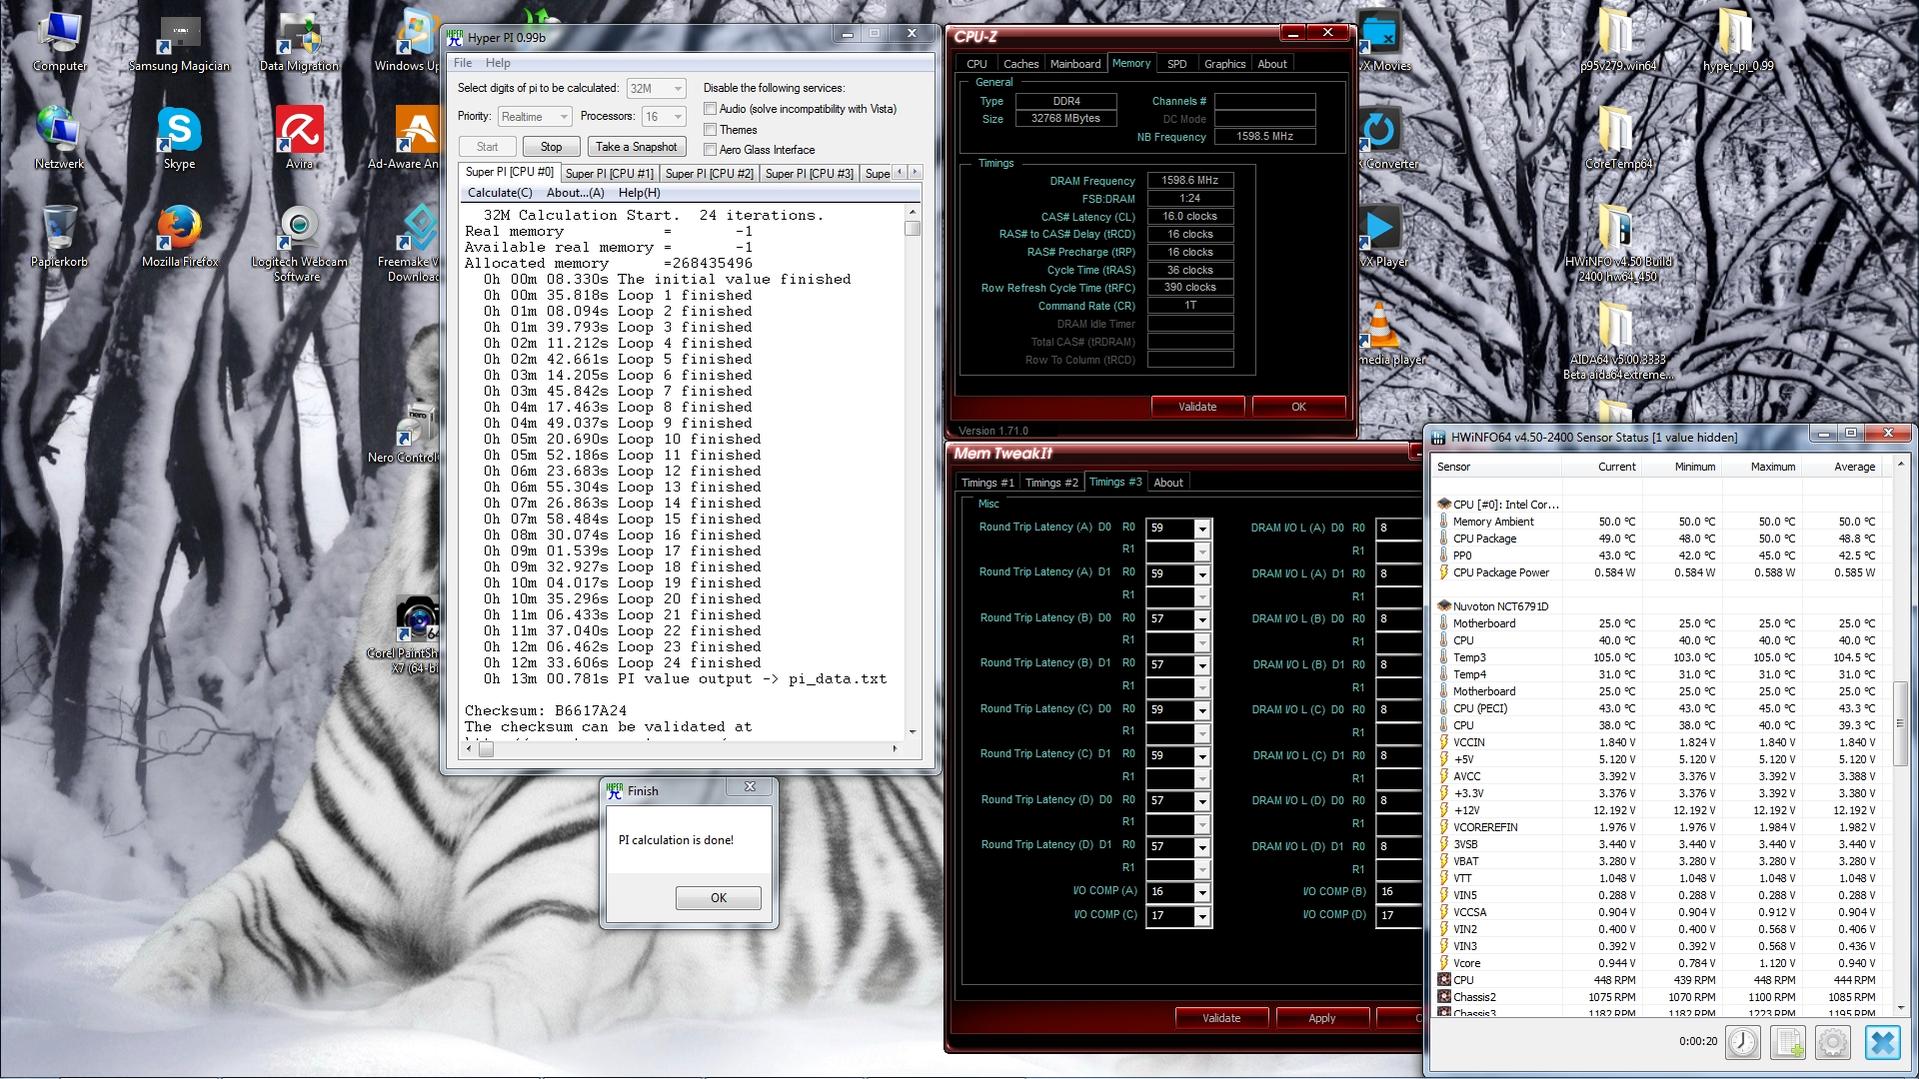Click the HWiNFO clock timer icon
1919x1079 pixels.
(x=1743, y=1042)
